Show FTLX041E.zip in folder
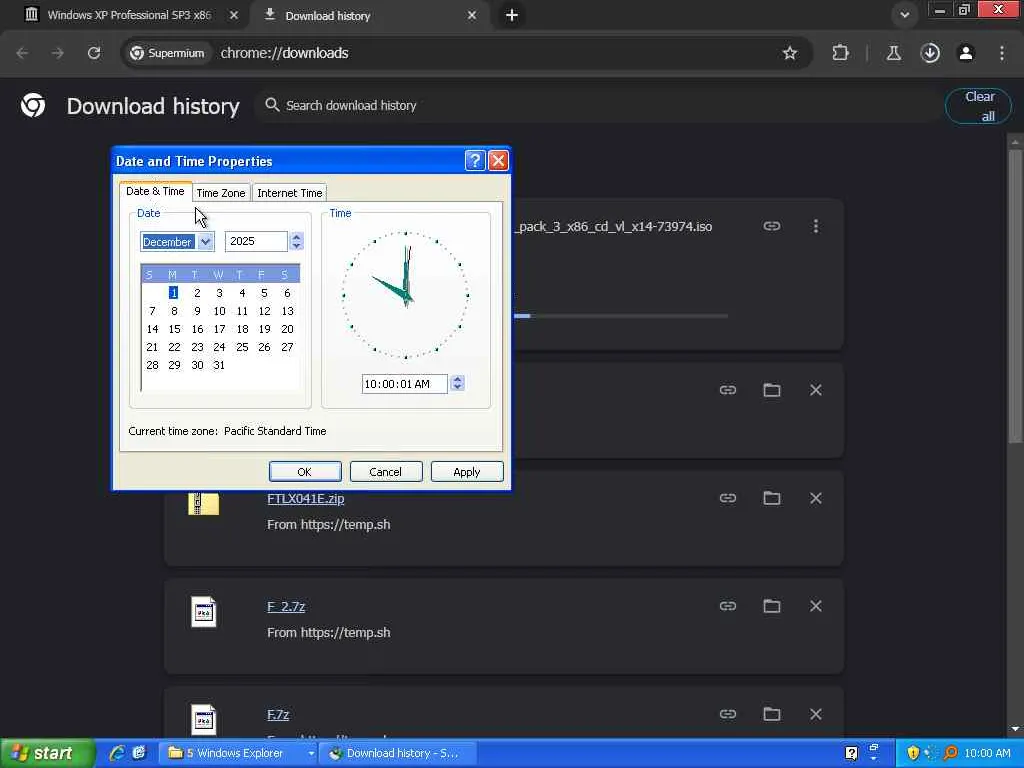1024x768 pixels. (x=772, y=498)
